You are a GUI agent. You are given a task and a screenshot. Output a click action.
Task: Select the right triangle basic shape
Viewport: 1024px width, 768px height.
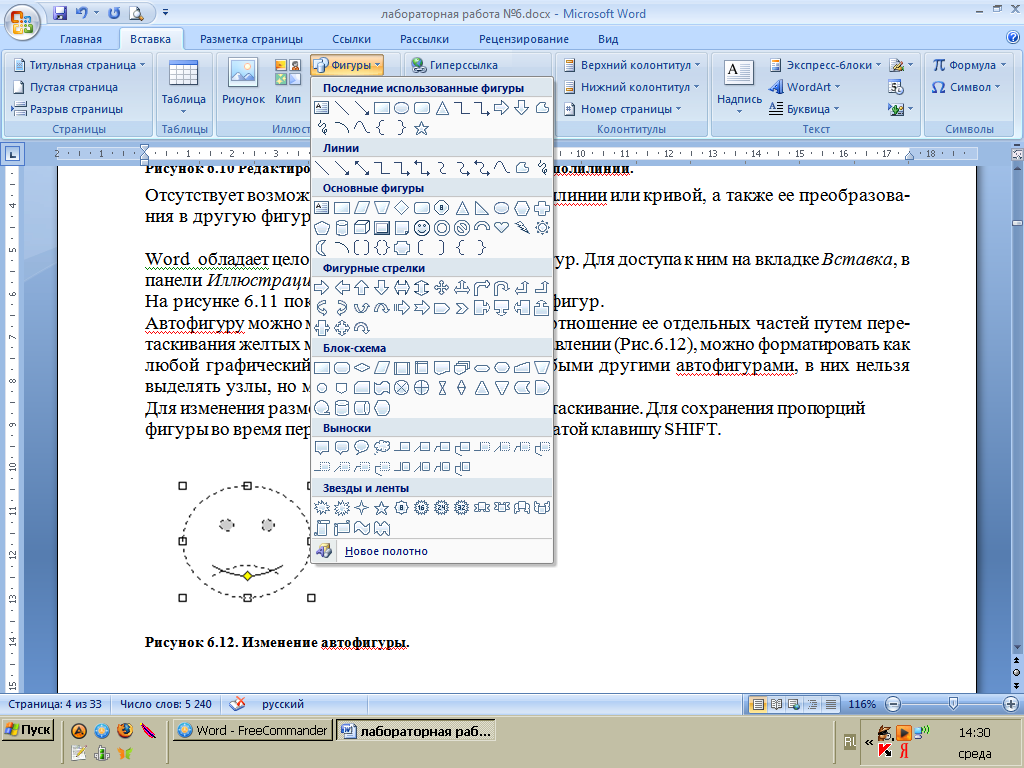pyautogui.click(x=482, y=208)
